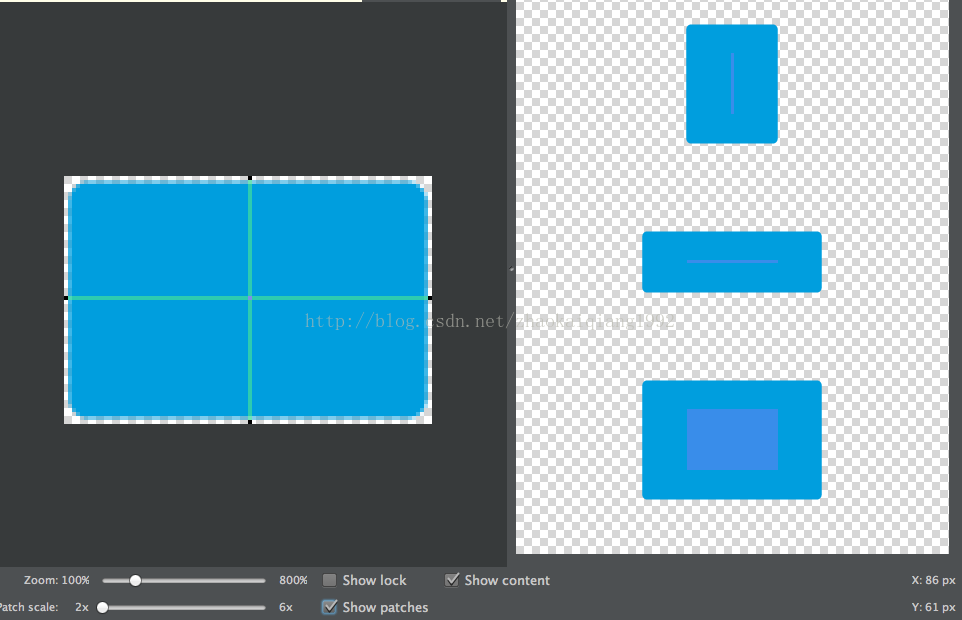The width and height of the screenshot is (962, 620).
Task: Click the Zoom slider handle
Action: pos(135,580)
